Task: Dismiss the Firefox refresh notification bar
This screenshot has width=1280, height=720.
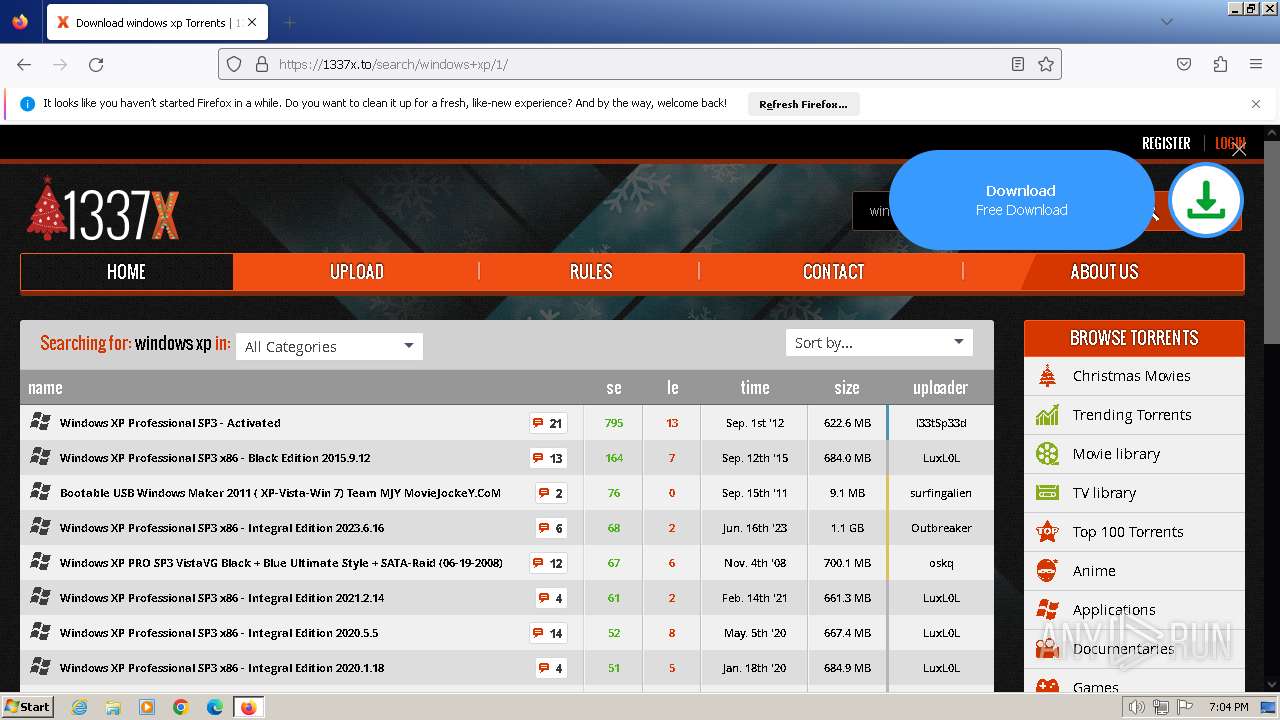Action: [1256, 104]
